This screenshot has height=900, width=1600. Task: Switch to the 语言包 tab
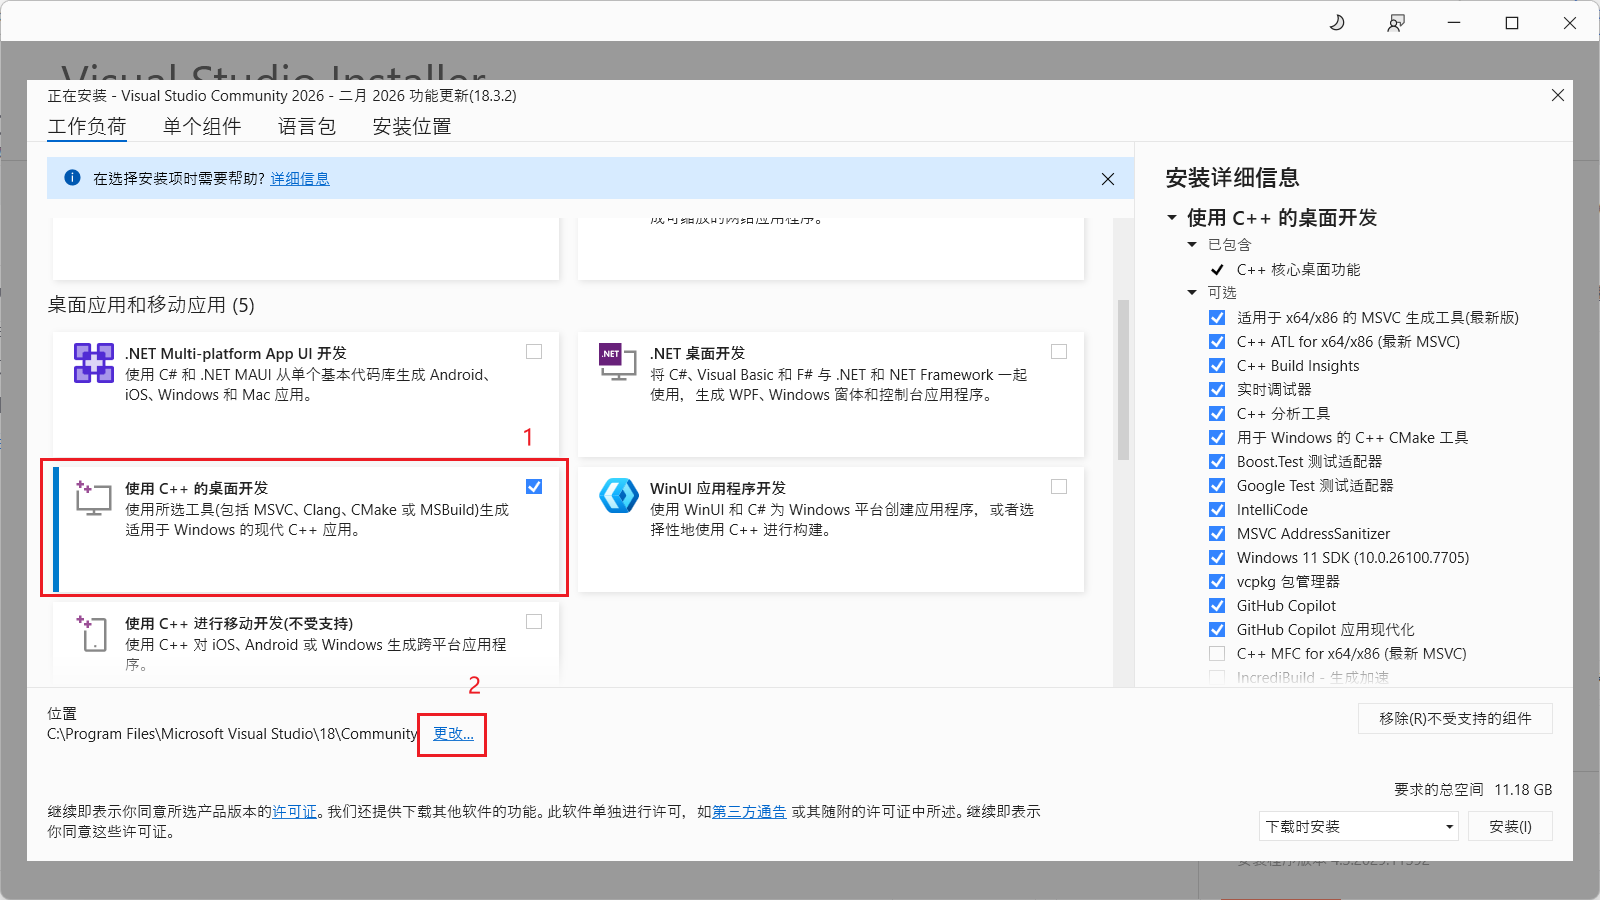(x=307, y=126)
